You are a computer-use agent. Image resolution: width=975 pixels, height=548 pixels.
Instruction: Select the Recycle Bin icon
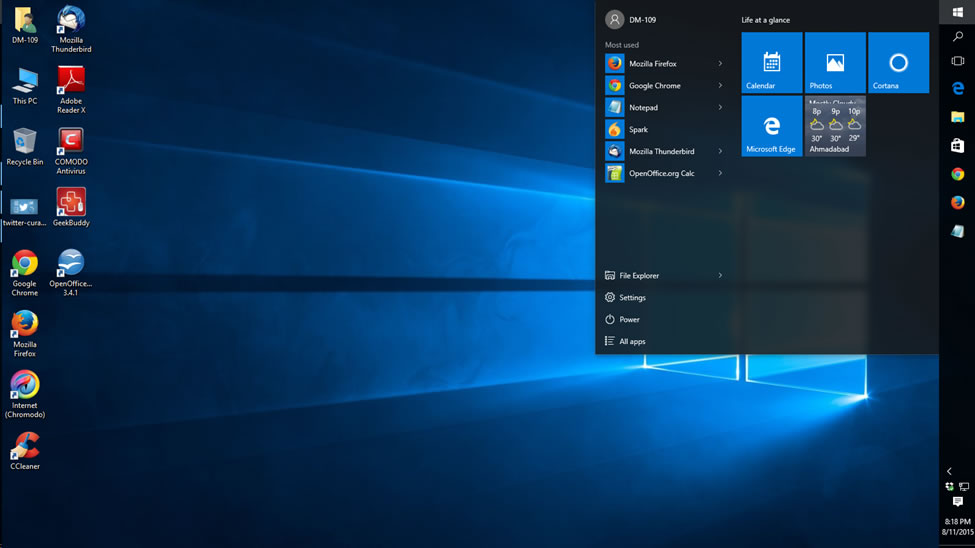pos(25,147)
